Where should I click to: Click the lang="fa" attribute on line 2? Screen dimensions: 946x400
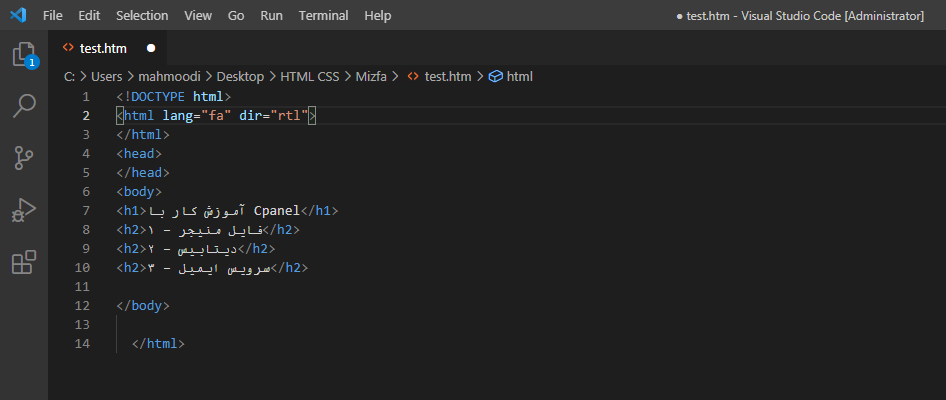point(197,115)
